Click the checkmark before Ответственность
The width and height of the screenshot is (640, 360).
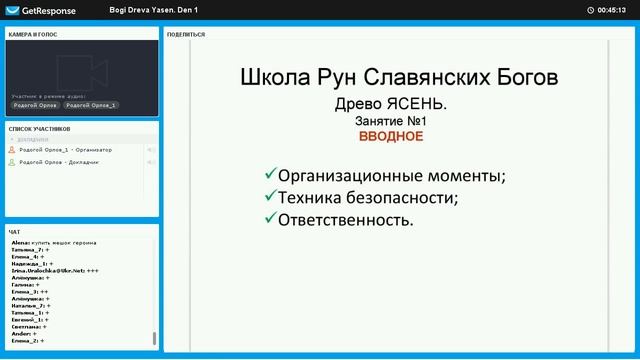click(x=271, y=218)
